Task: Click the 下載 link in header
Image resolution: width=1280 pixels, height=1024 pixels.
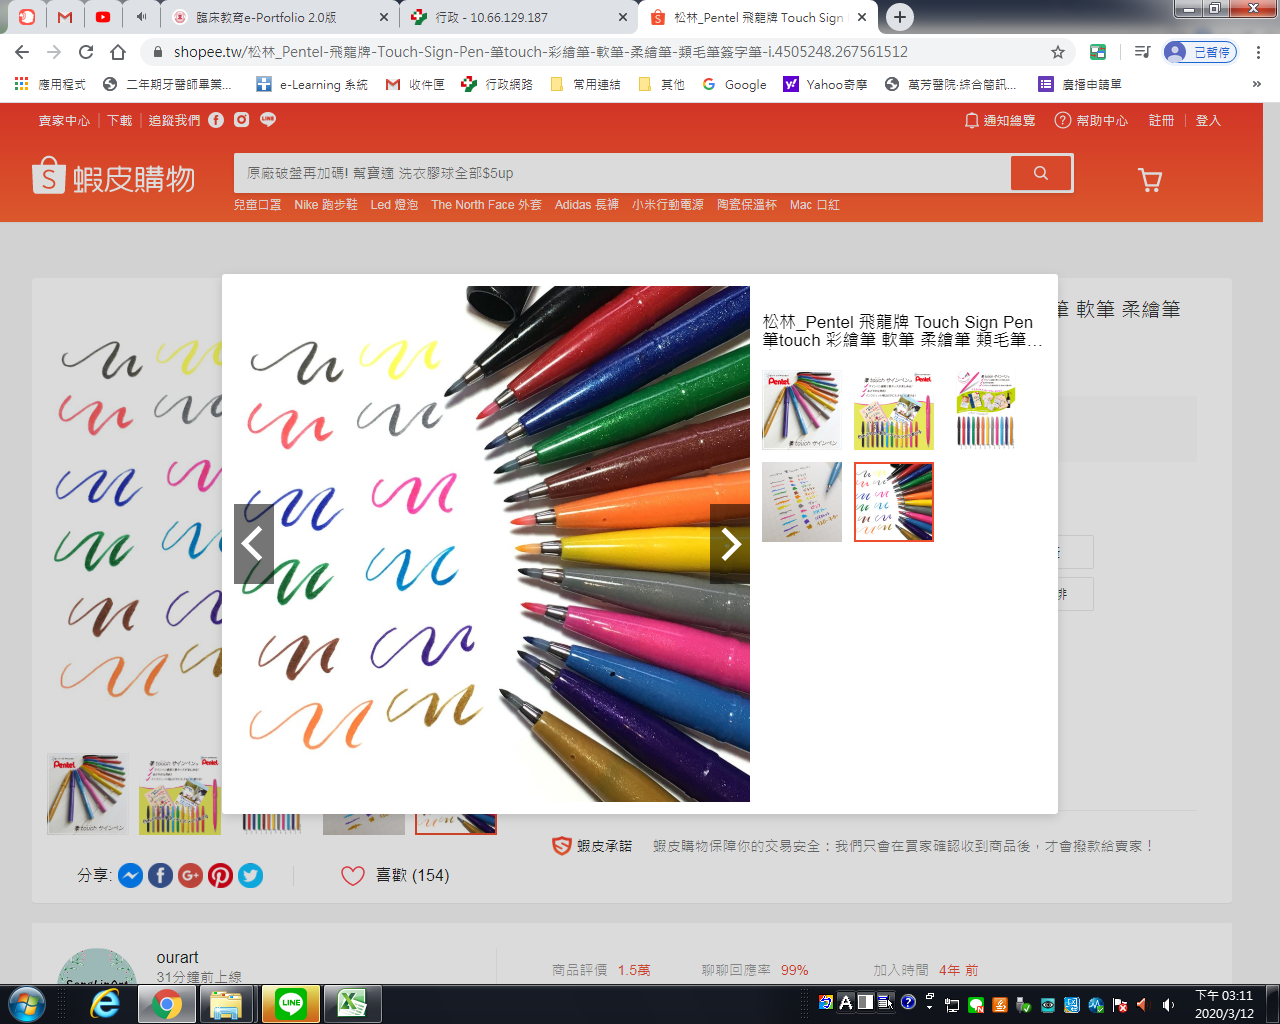Action: [120, 120]
